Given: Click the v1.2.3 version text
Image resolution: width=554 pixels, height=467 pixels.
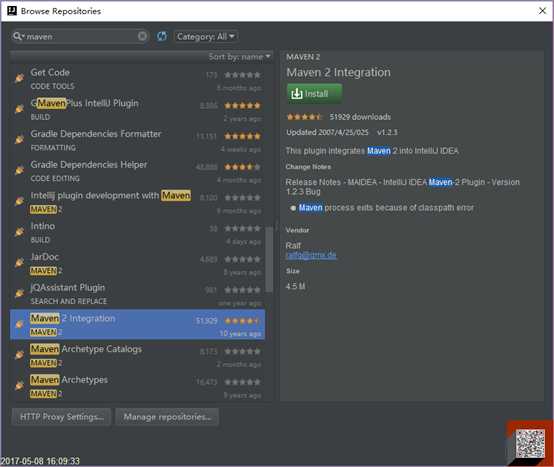Looking at the screenshot, I should pos(387,132).
